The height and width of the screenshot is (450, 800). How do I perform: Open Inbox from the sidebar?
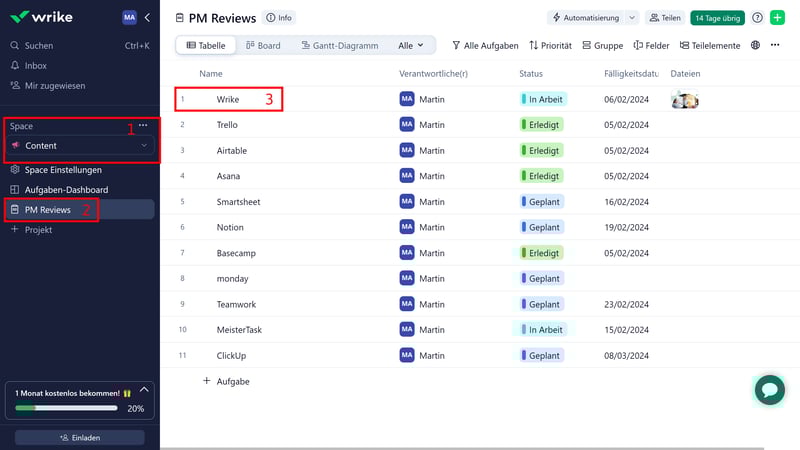click(35, 66)
